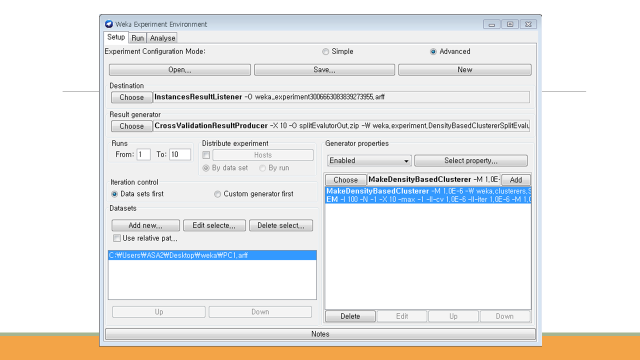The image size is (640, 360).
Task: Select MakeDensityBasedClusterer list entry
Action: click(428, 191)
